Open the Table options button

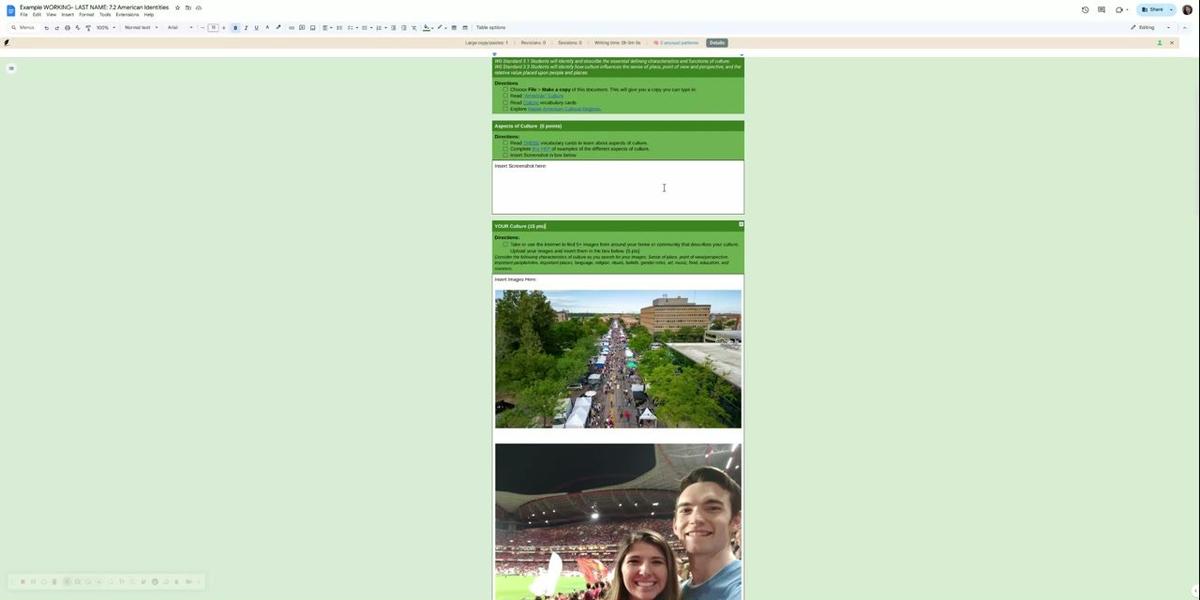[491, 27]
